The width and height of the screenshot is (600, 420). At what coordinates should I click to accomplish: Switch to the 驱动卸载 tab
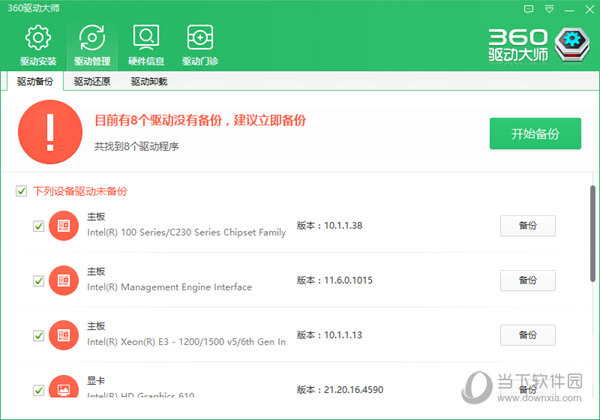149,81
